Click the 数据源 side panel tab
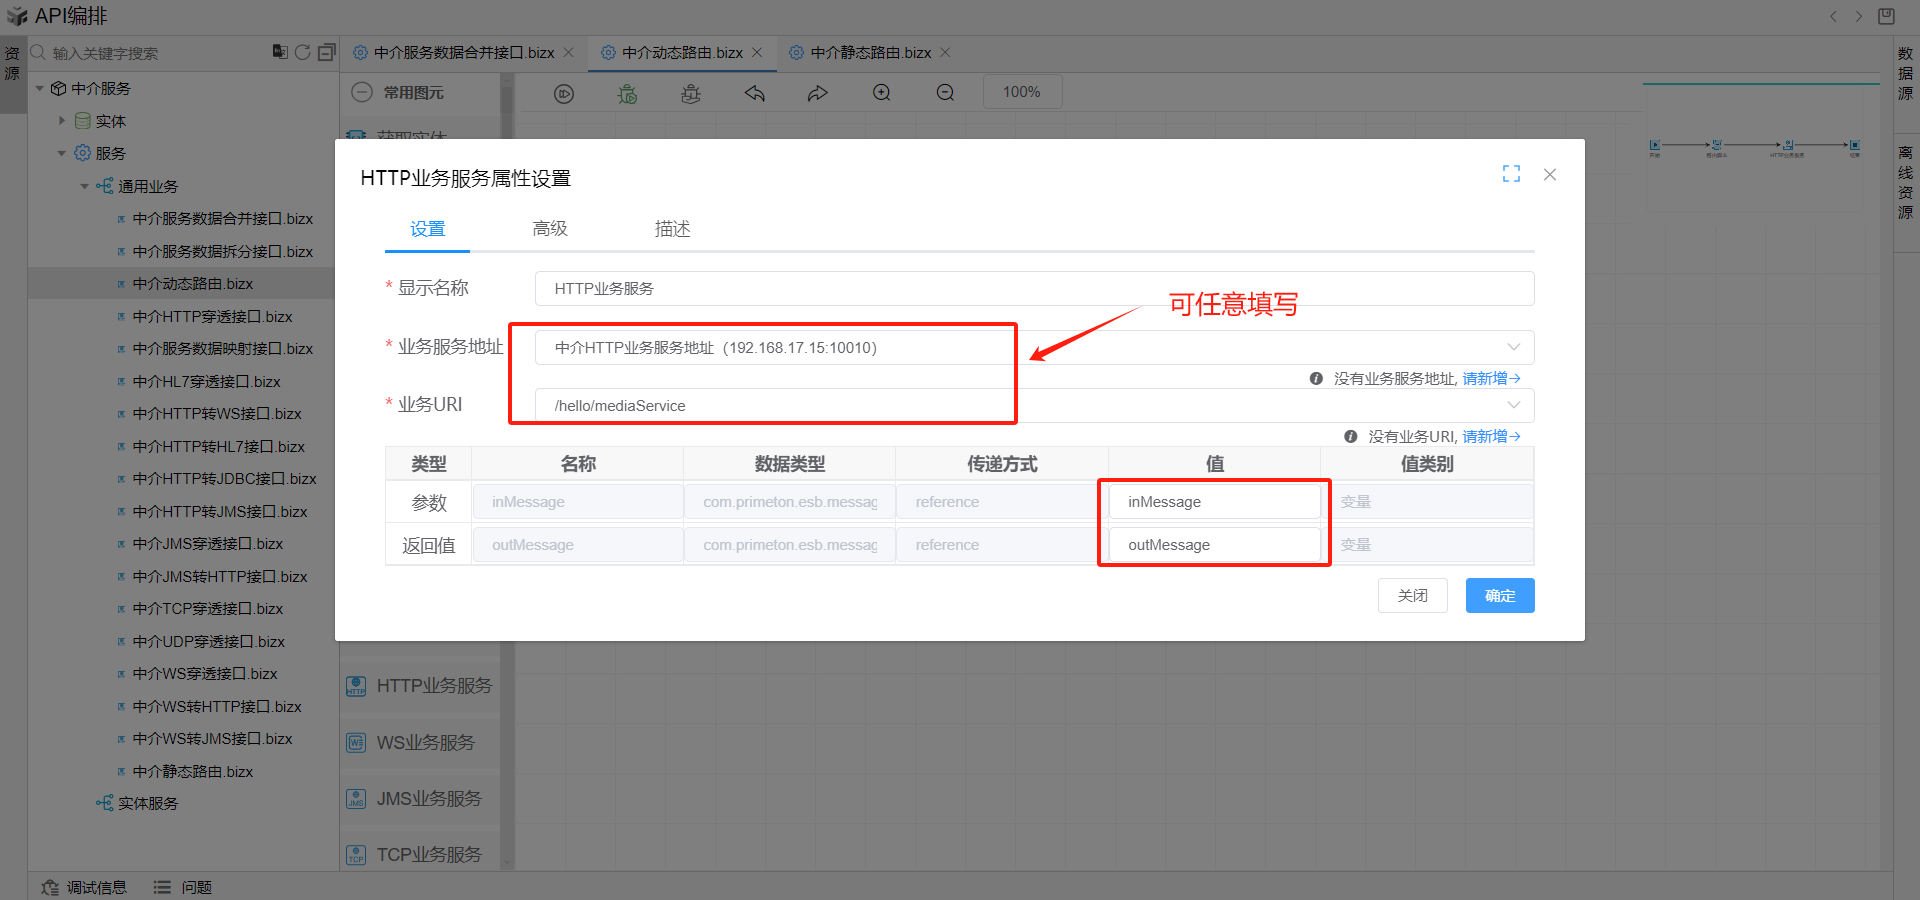Viewport: 1920px width, 900px height. click(x=1906, y=73)
